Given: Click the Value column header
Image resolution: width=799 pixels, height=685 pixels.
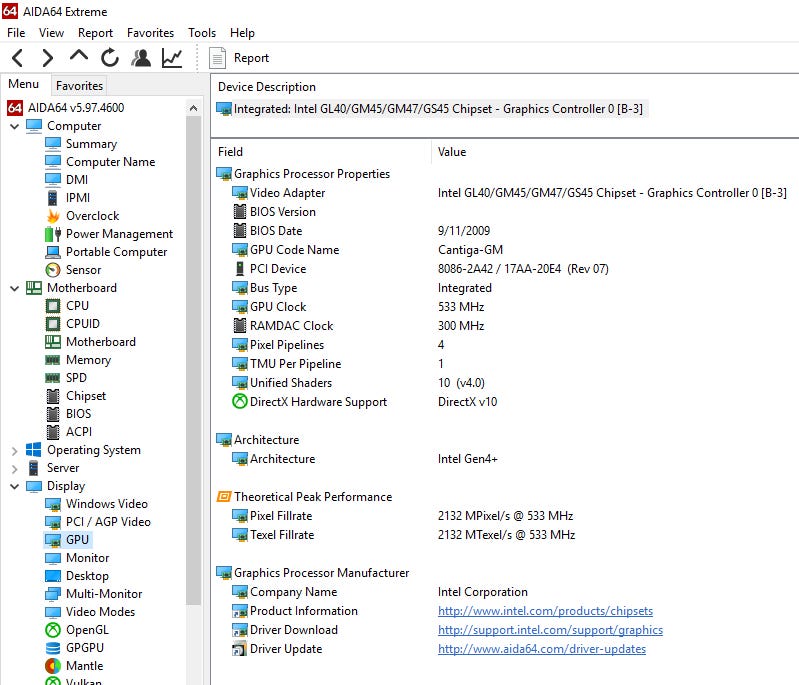Looking at the screenshot, I should coord(452,152).
